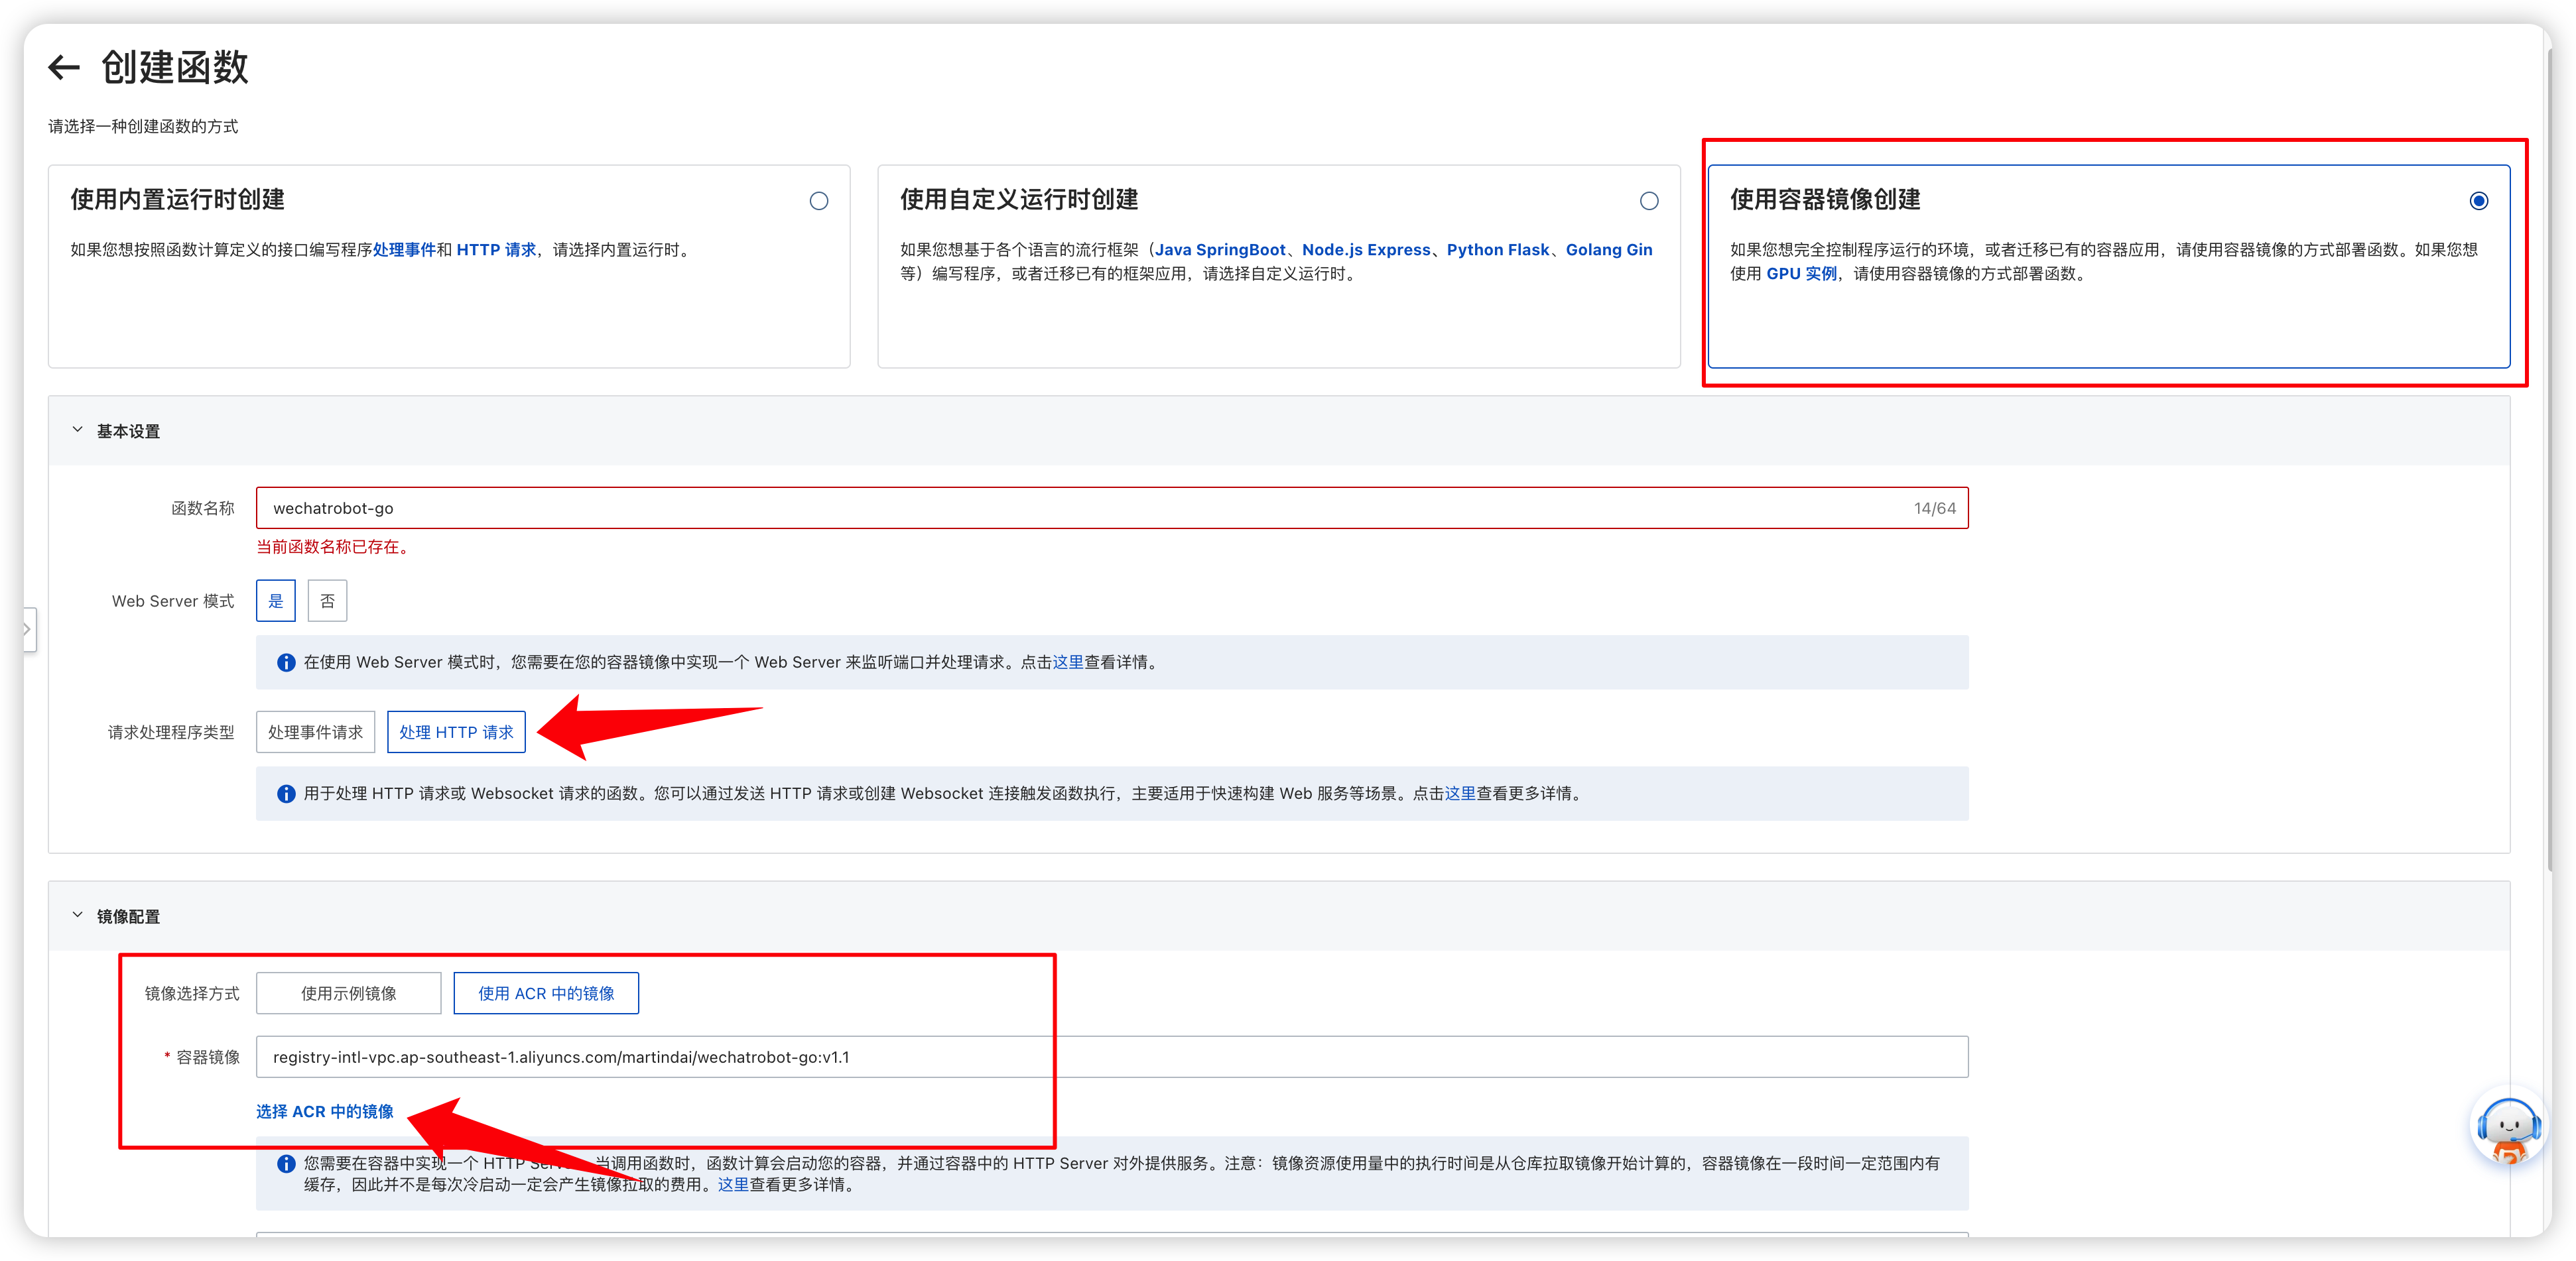The image size is (2576, 1261).
Task: Click the back arrow next to 创建函数
Action: [x=64, y=68]
